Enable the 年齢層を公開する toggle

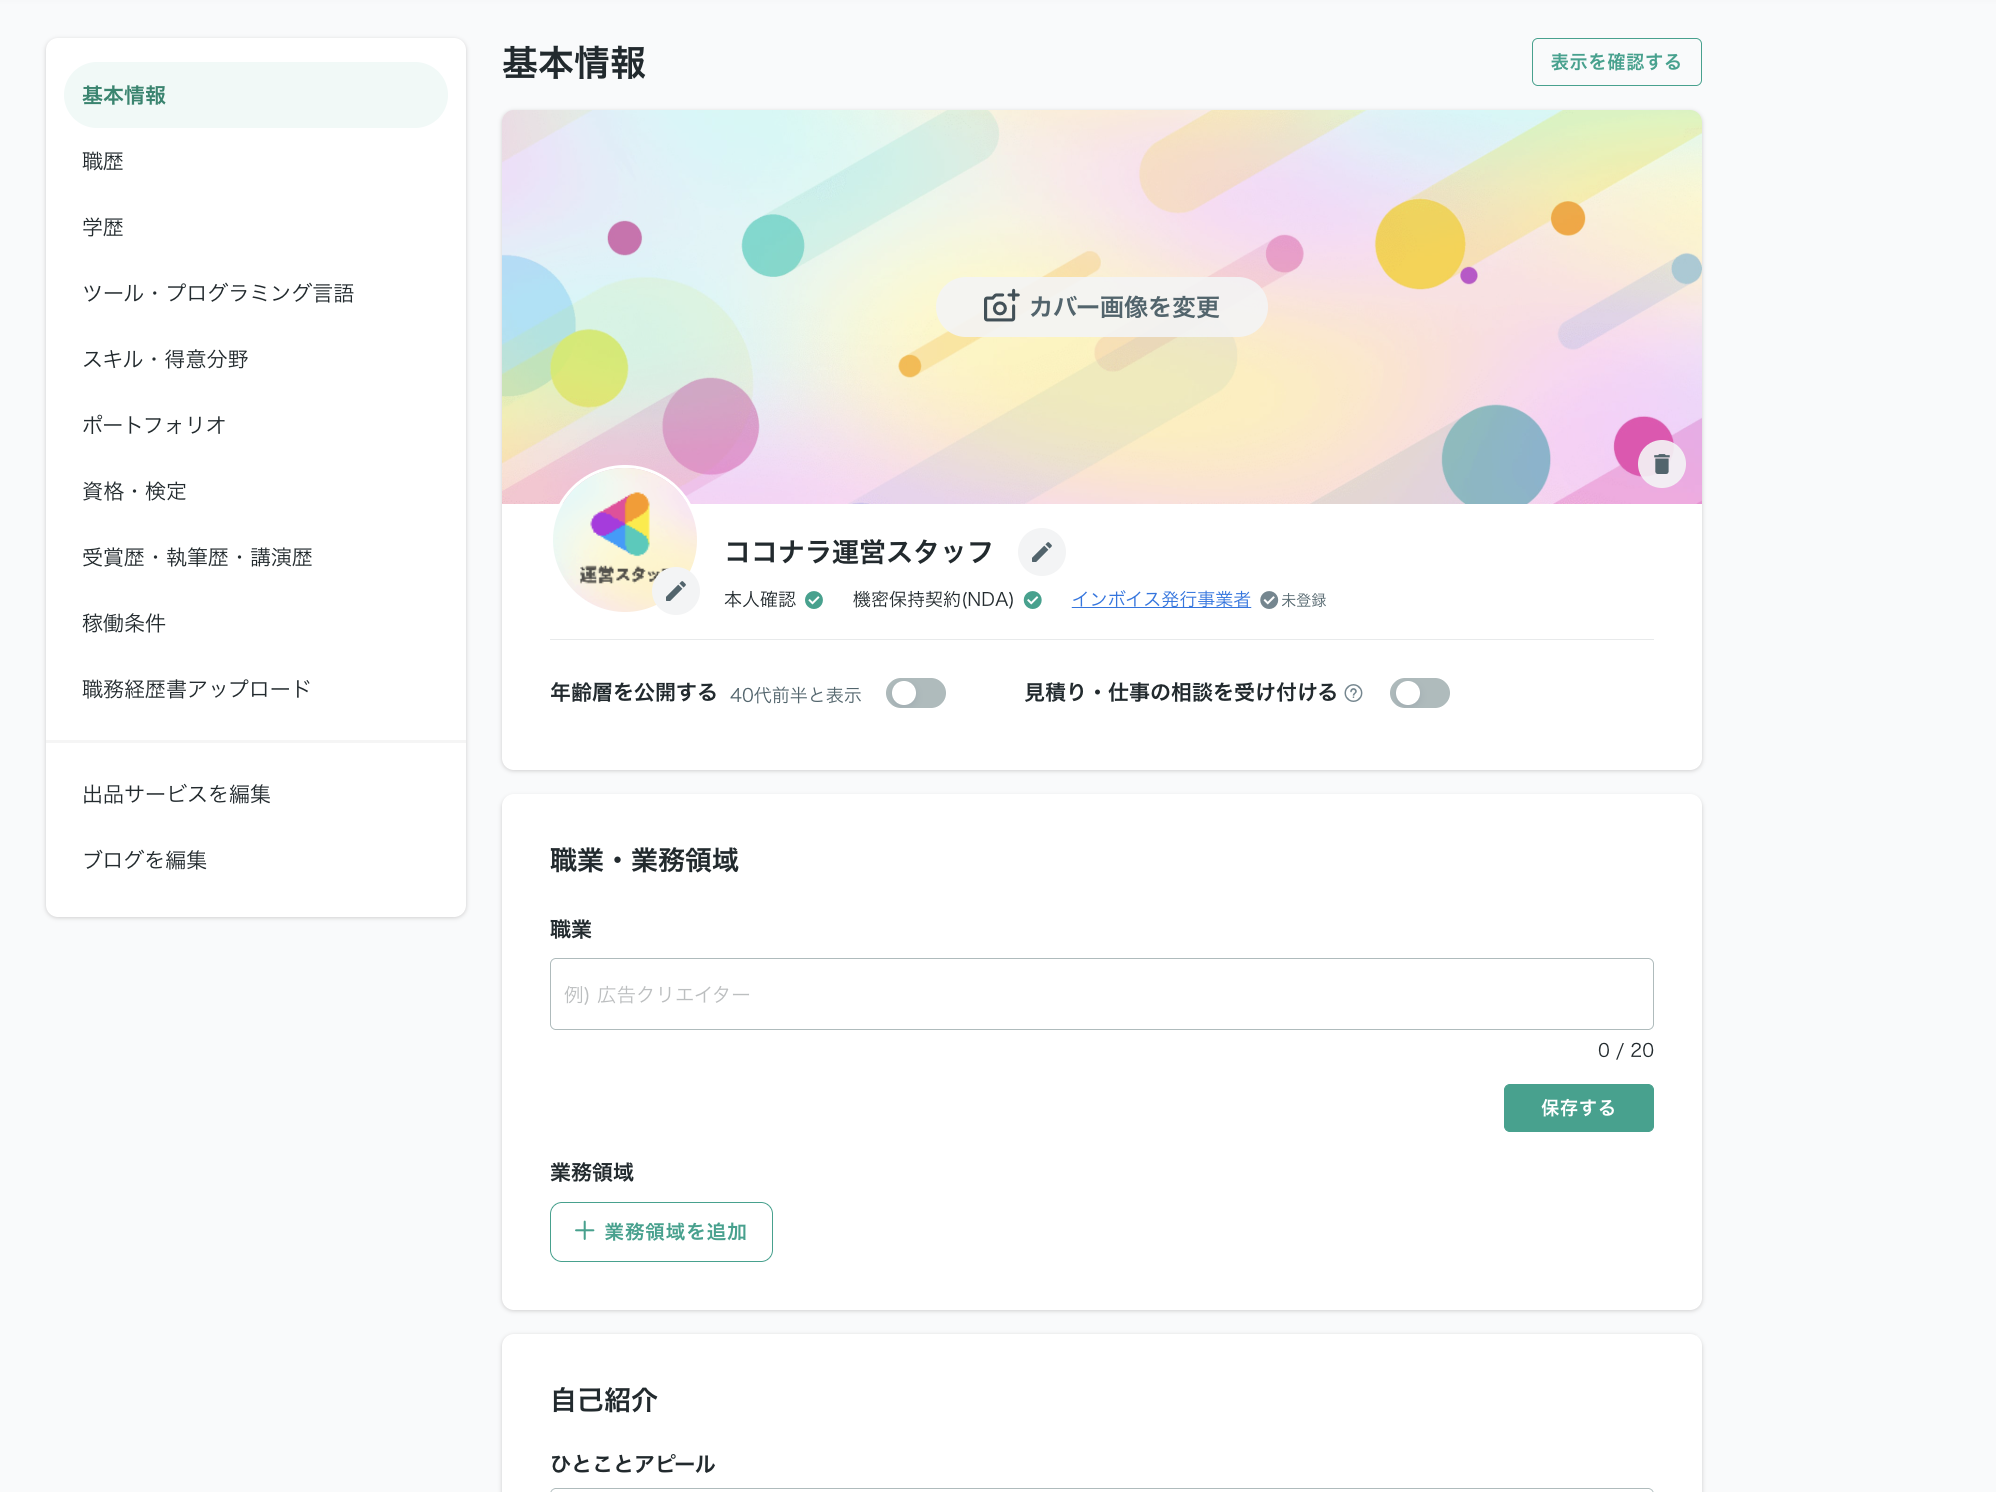click(916, 693)
